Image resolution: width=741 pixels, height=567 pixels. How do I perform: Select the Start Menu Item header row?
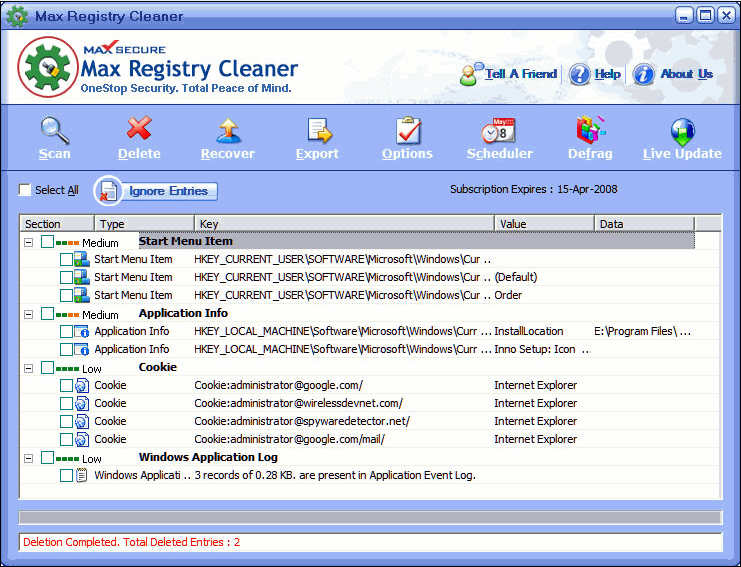(x=416, y=241)
